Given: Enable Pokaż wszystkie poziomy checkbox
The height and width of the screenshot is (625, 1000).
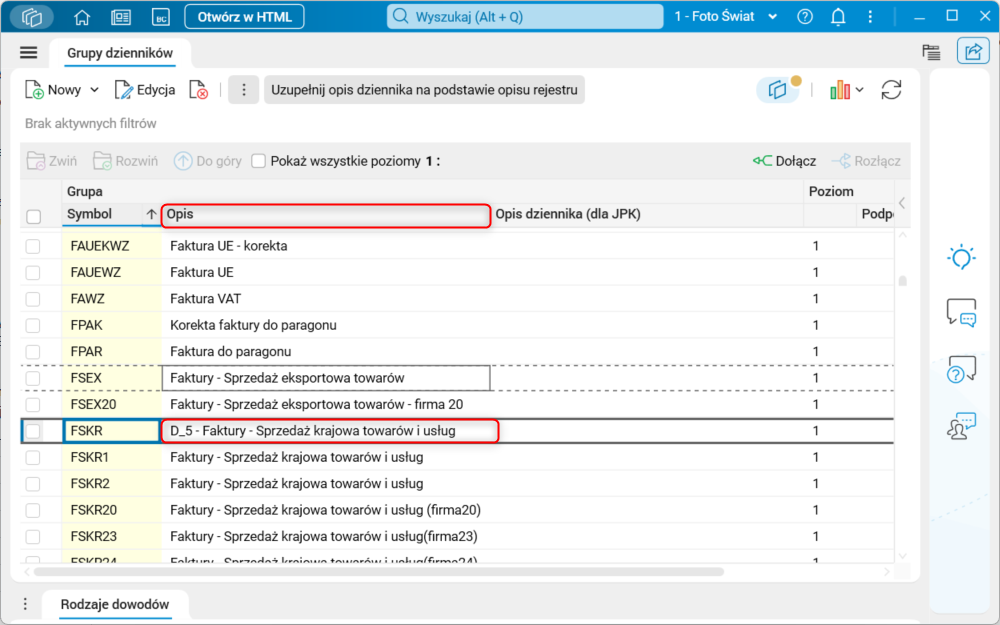Looking at the screenshot, I should click(x=258, y=161).
